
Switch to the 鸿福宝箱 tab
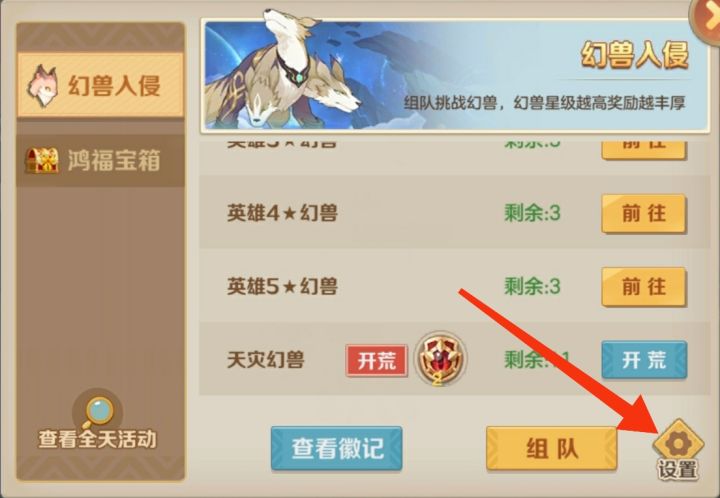pyautogui.click(x=101, y=160)
